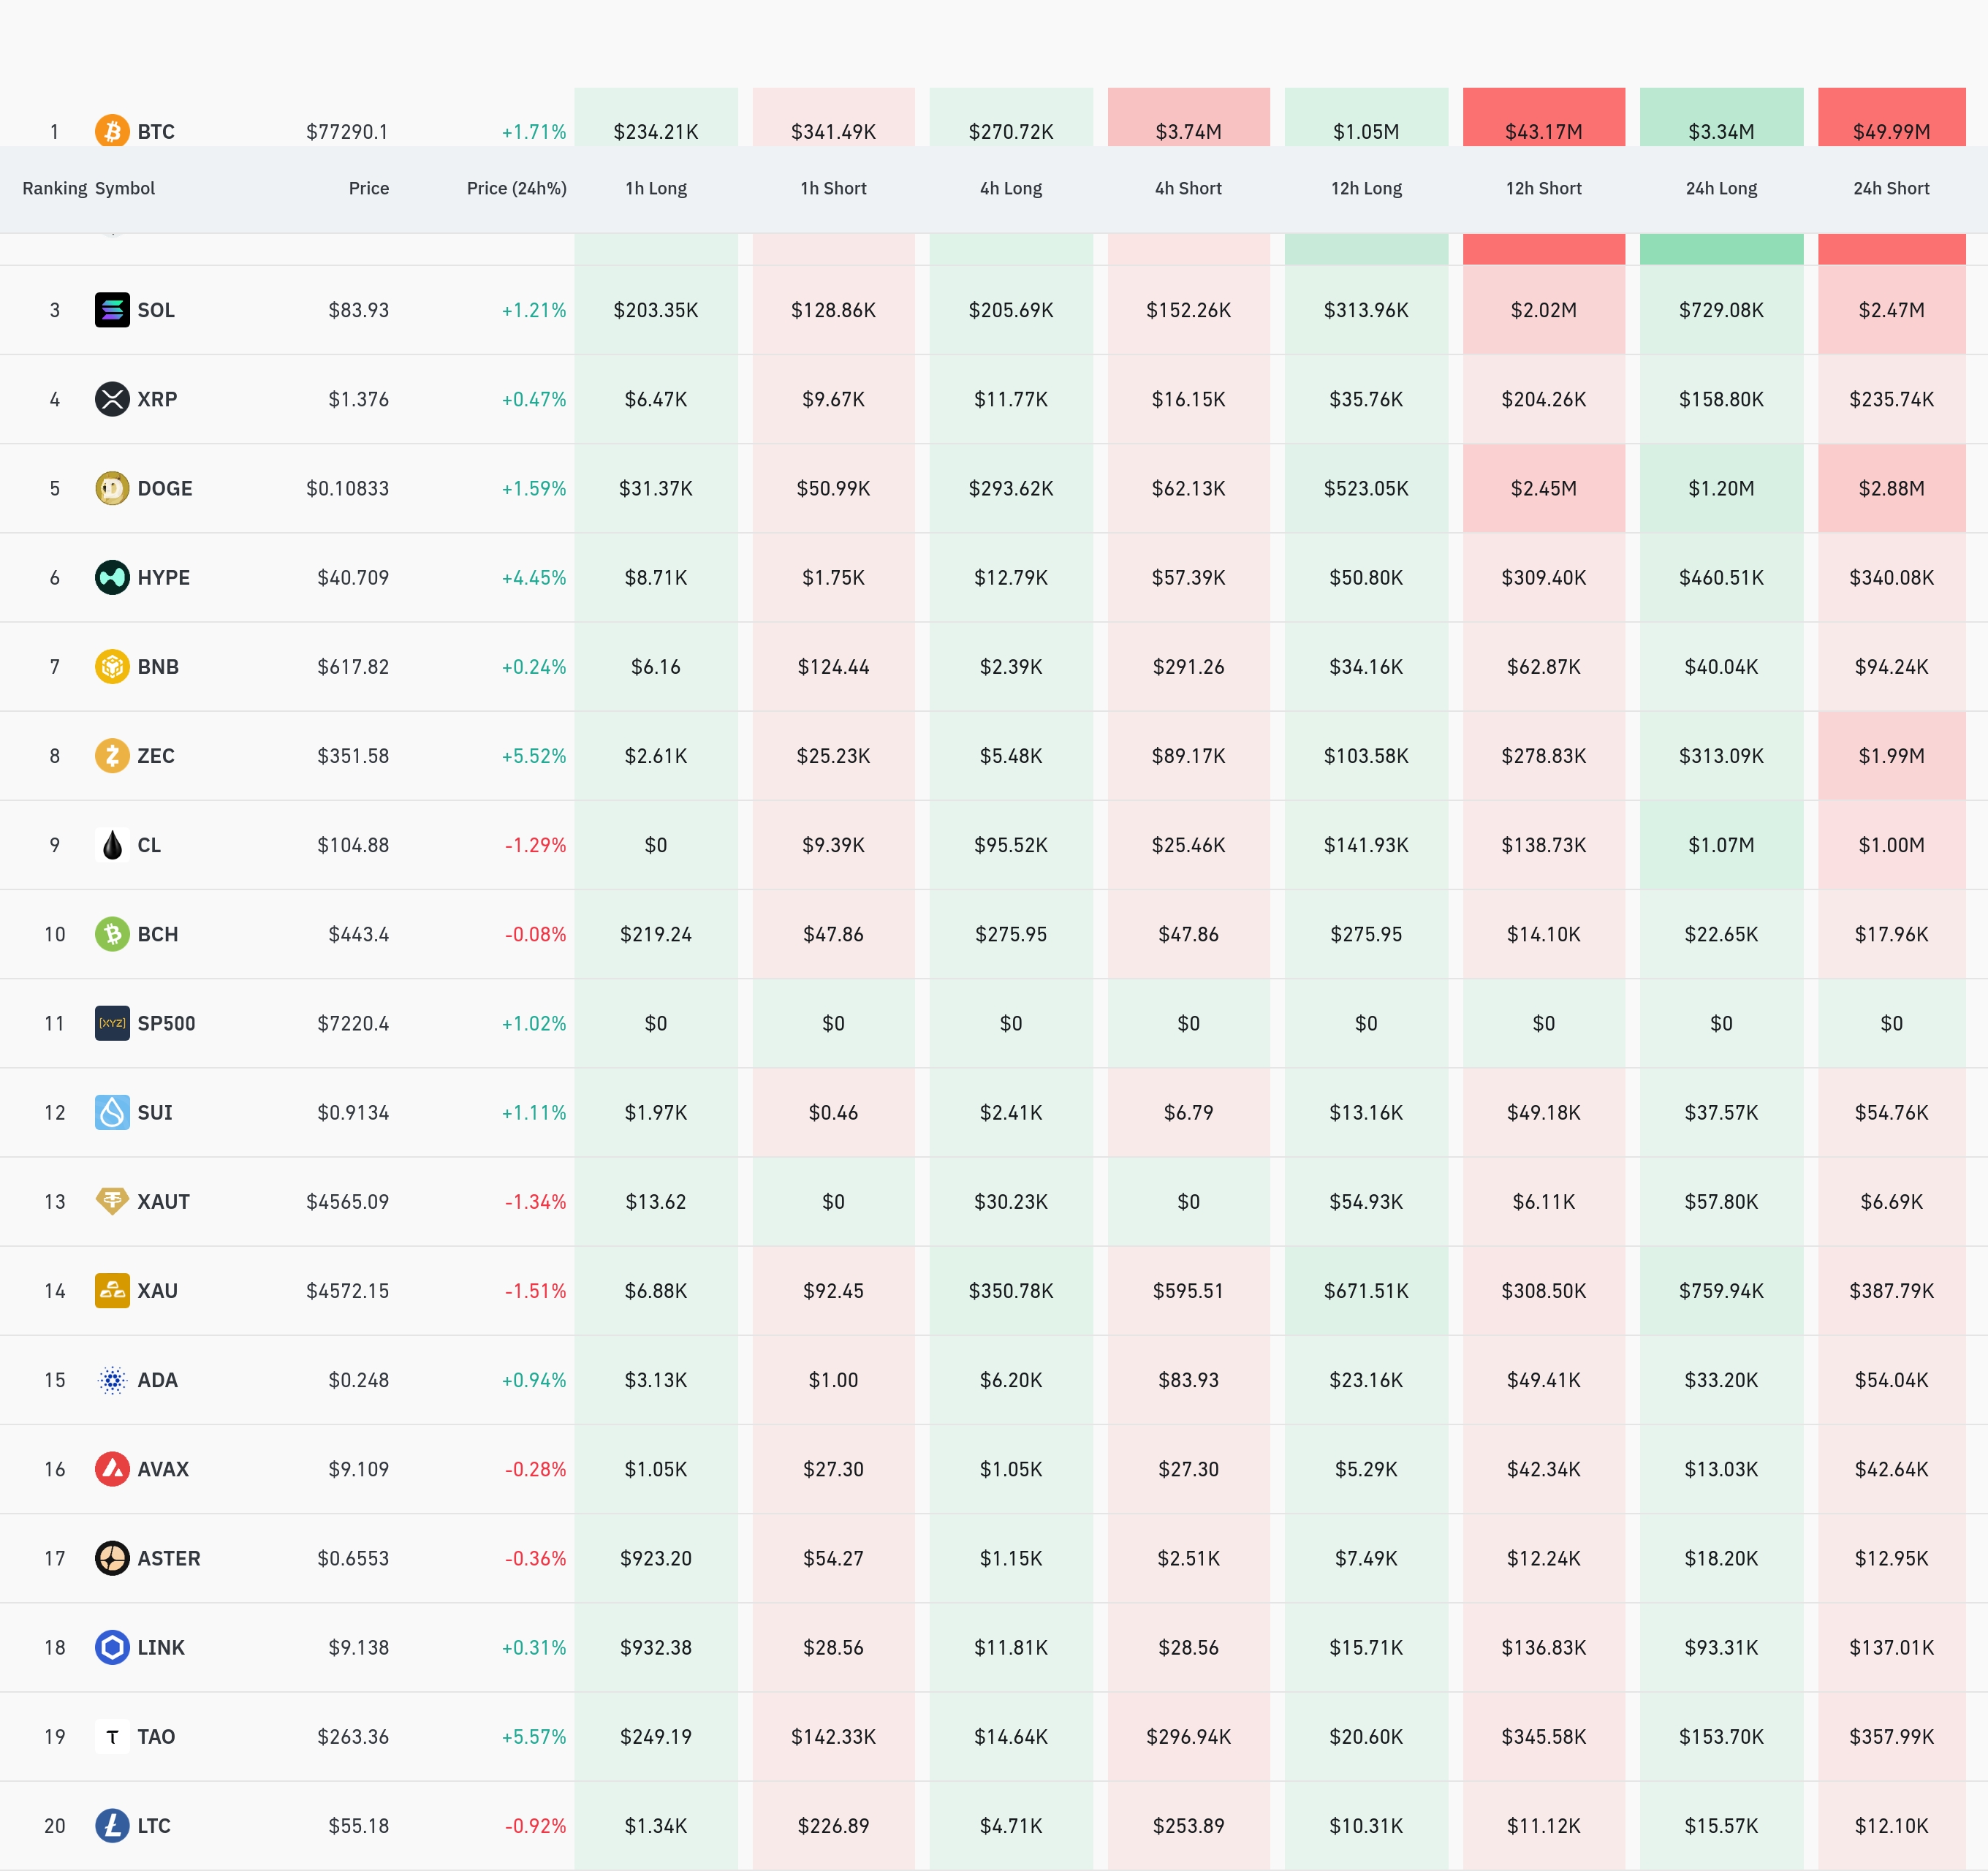
Task: Click the blue SUI droplet icon
Action: tap(112, 1112)
